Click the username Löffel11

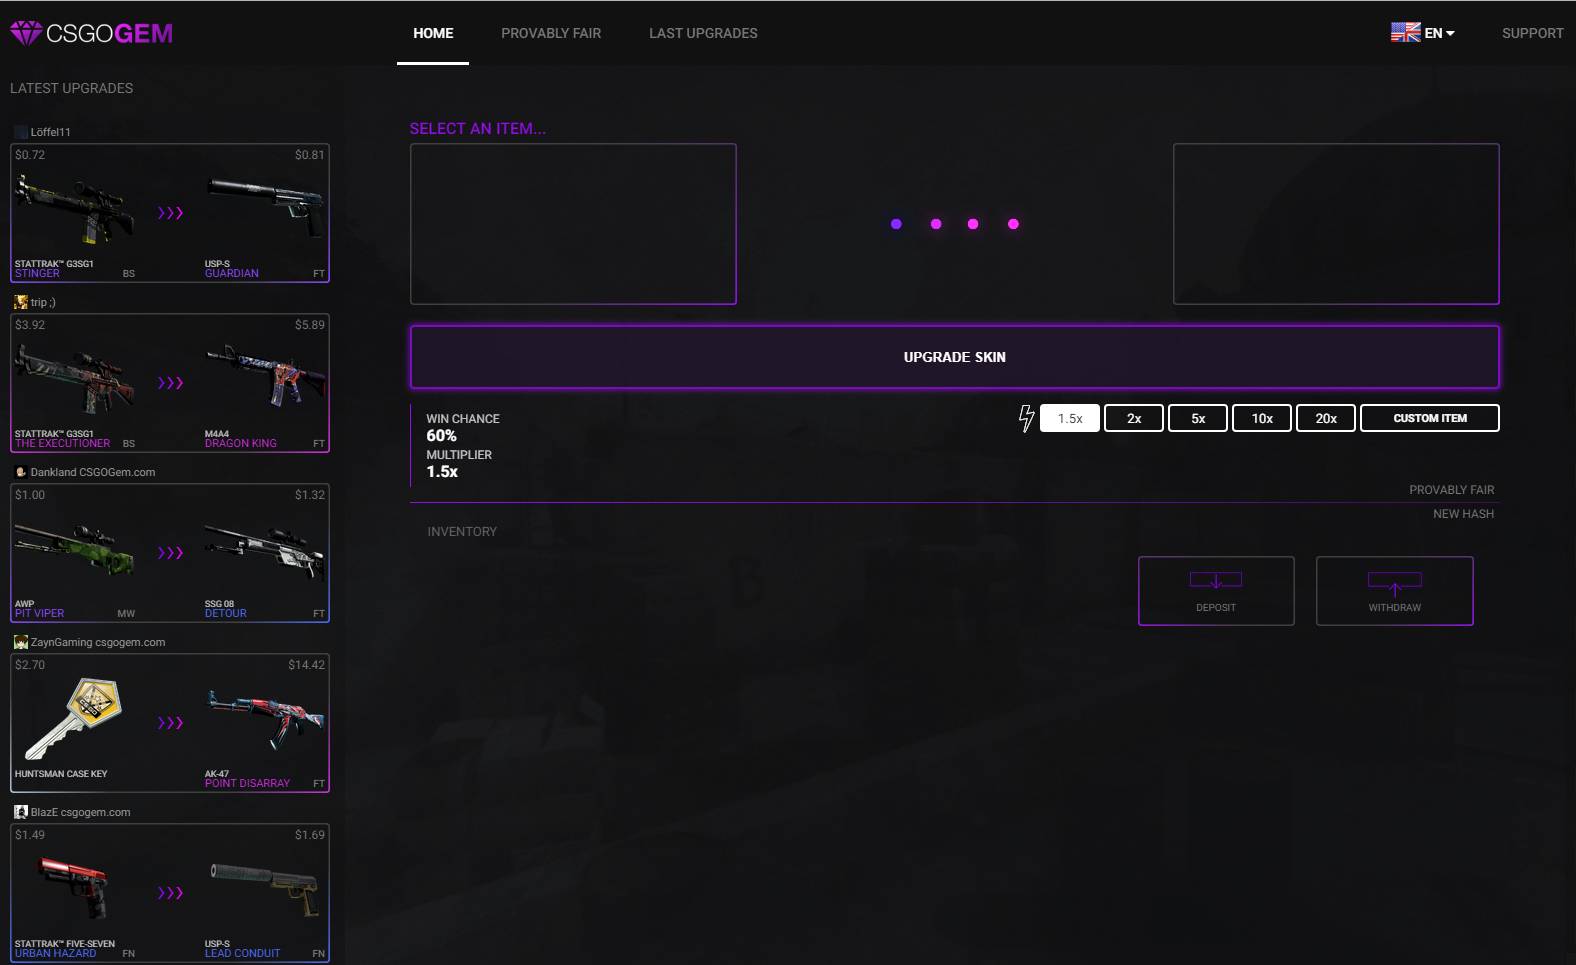click(x=50, y=132)
